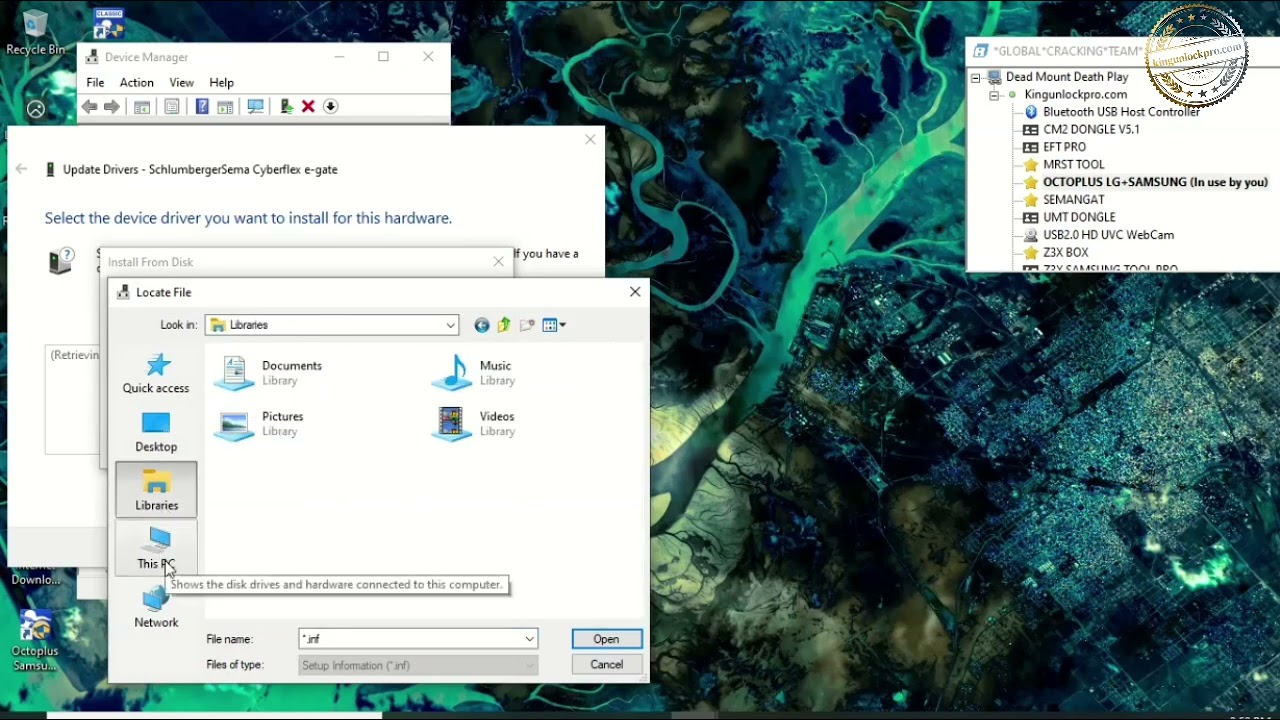Select Z3X BOX in device tree
1280x720 pixels.
1055,252
